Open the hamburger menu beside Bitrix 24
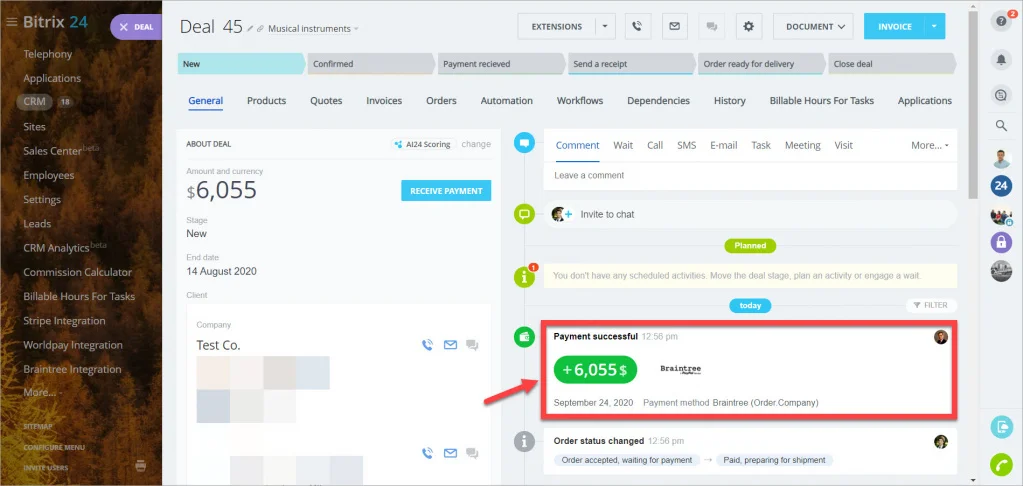 [x=11, y=22]
